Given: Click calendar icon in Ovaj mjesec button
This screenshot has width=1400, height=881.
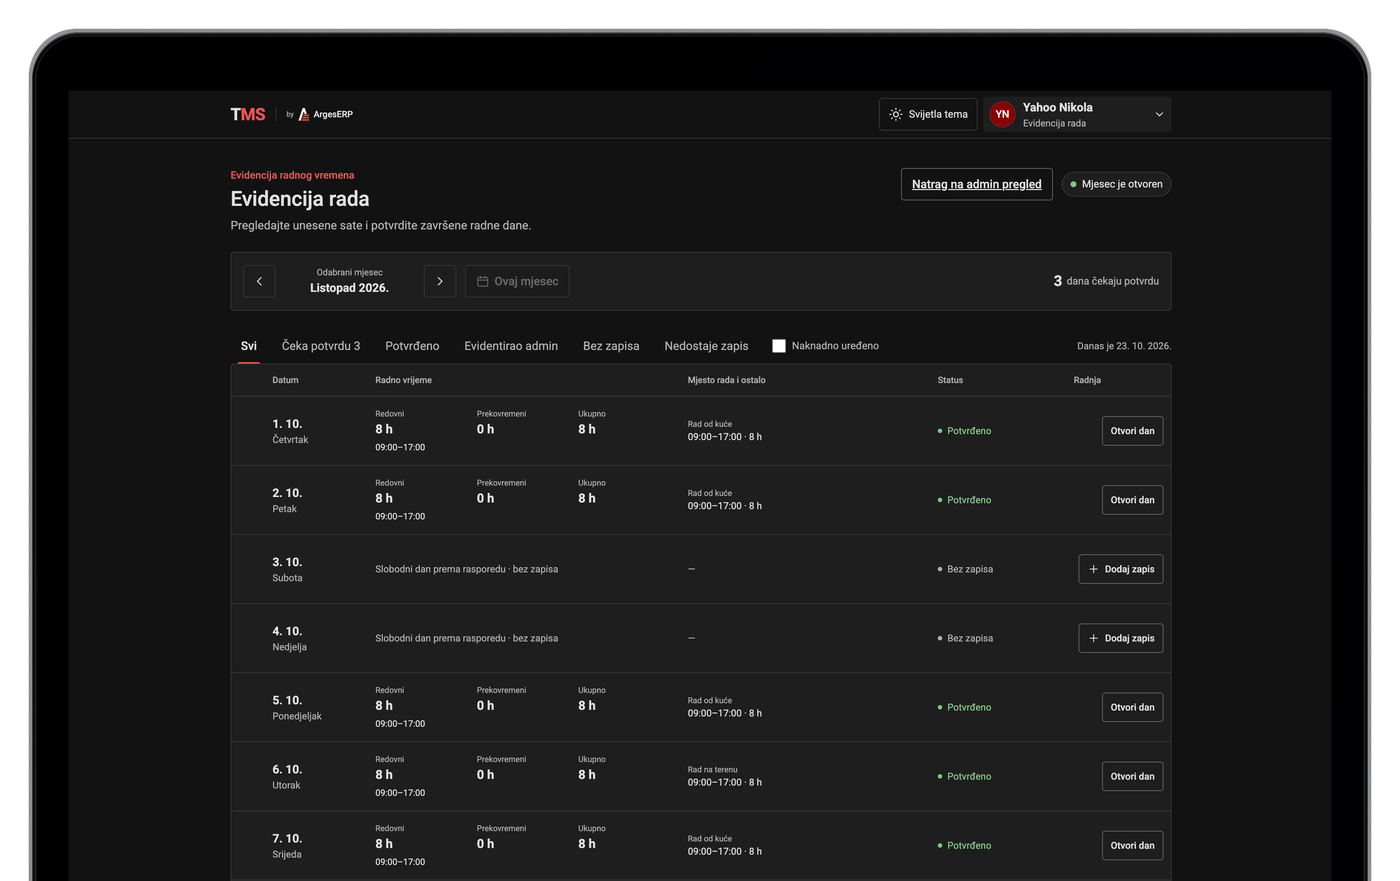Looking at the screenshot, I should [x=482, y=281].
